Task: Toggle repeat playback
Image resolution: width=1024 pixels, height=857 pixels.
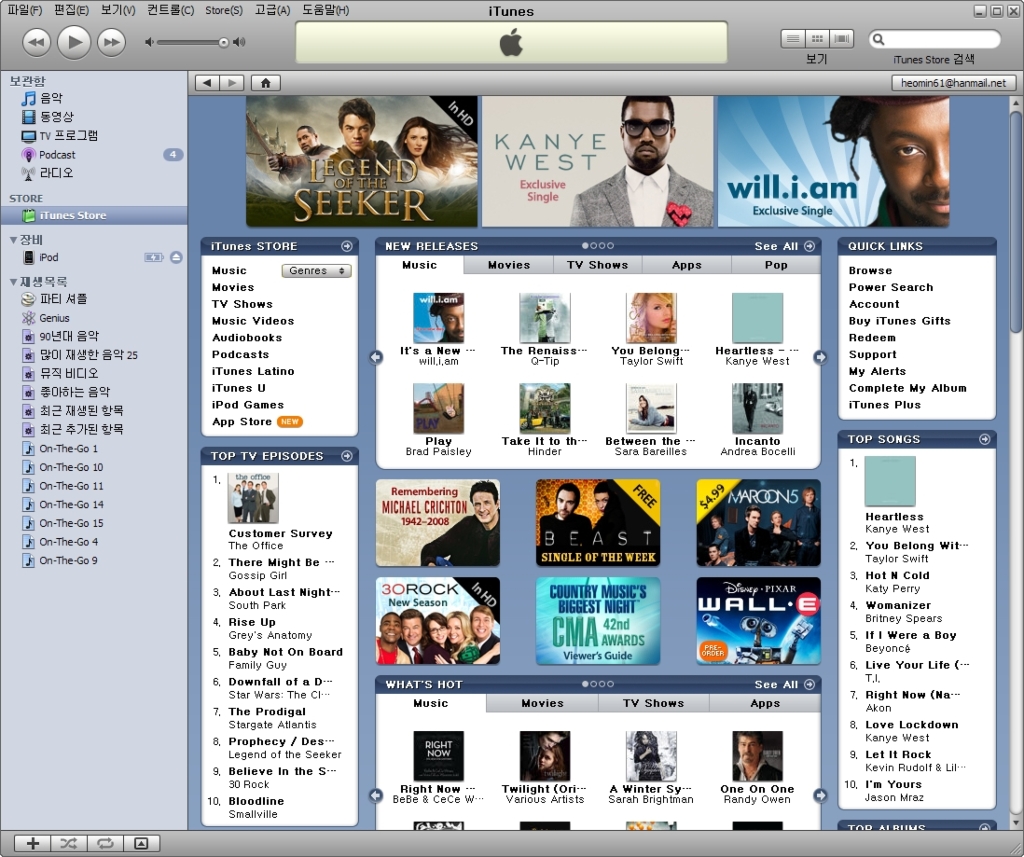Action: [x=105, y=843]
